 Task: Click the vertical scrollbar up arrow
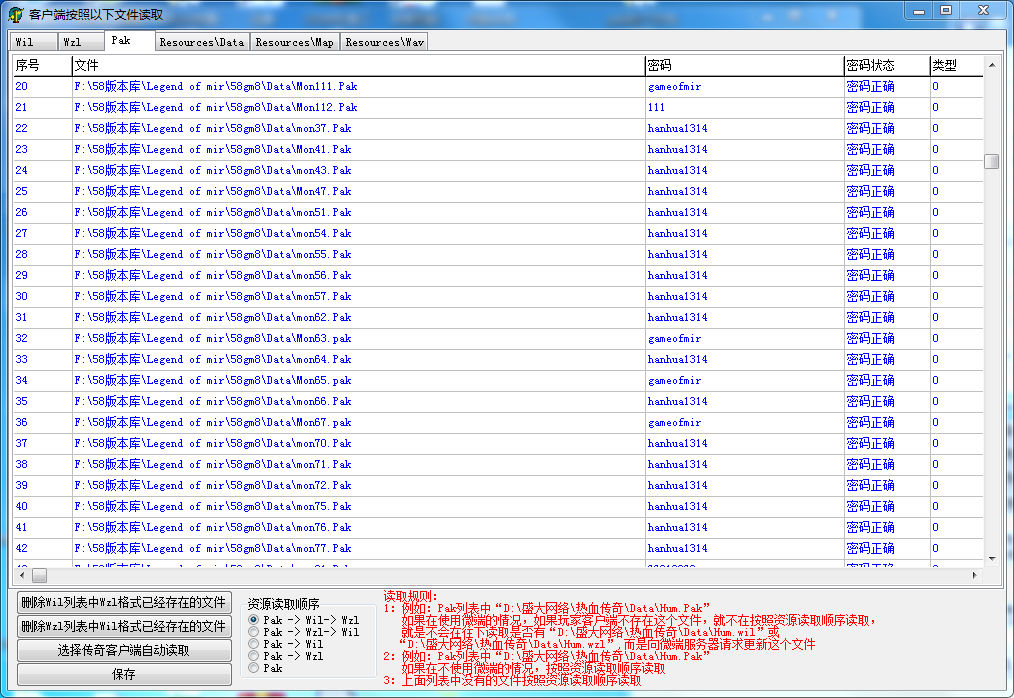coord(991,65)
